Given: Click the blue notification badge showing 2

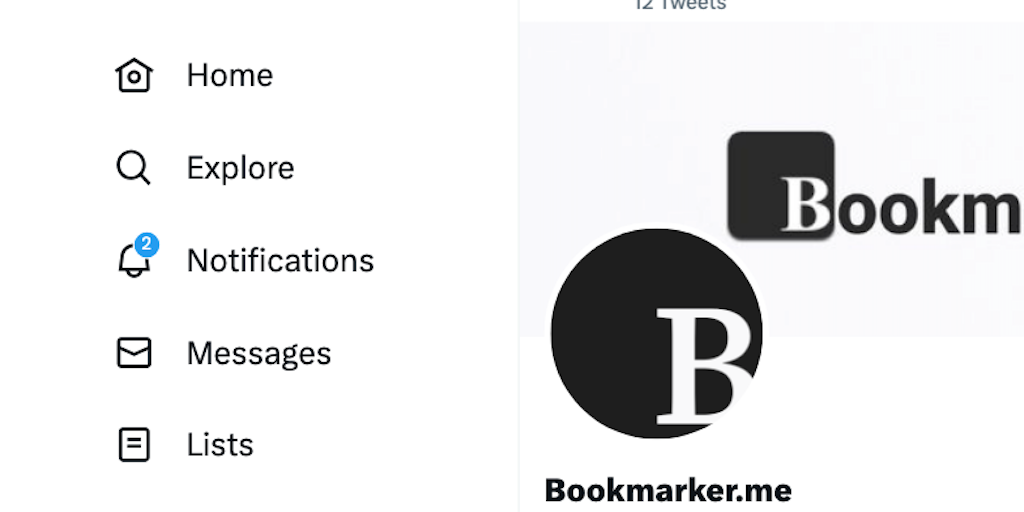Looking at the screenshot, I should click(147, 245).
